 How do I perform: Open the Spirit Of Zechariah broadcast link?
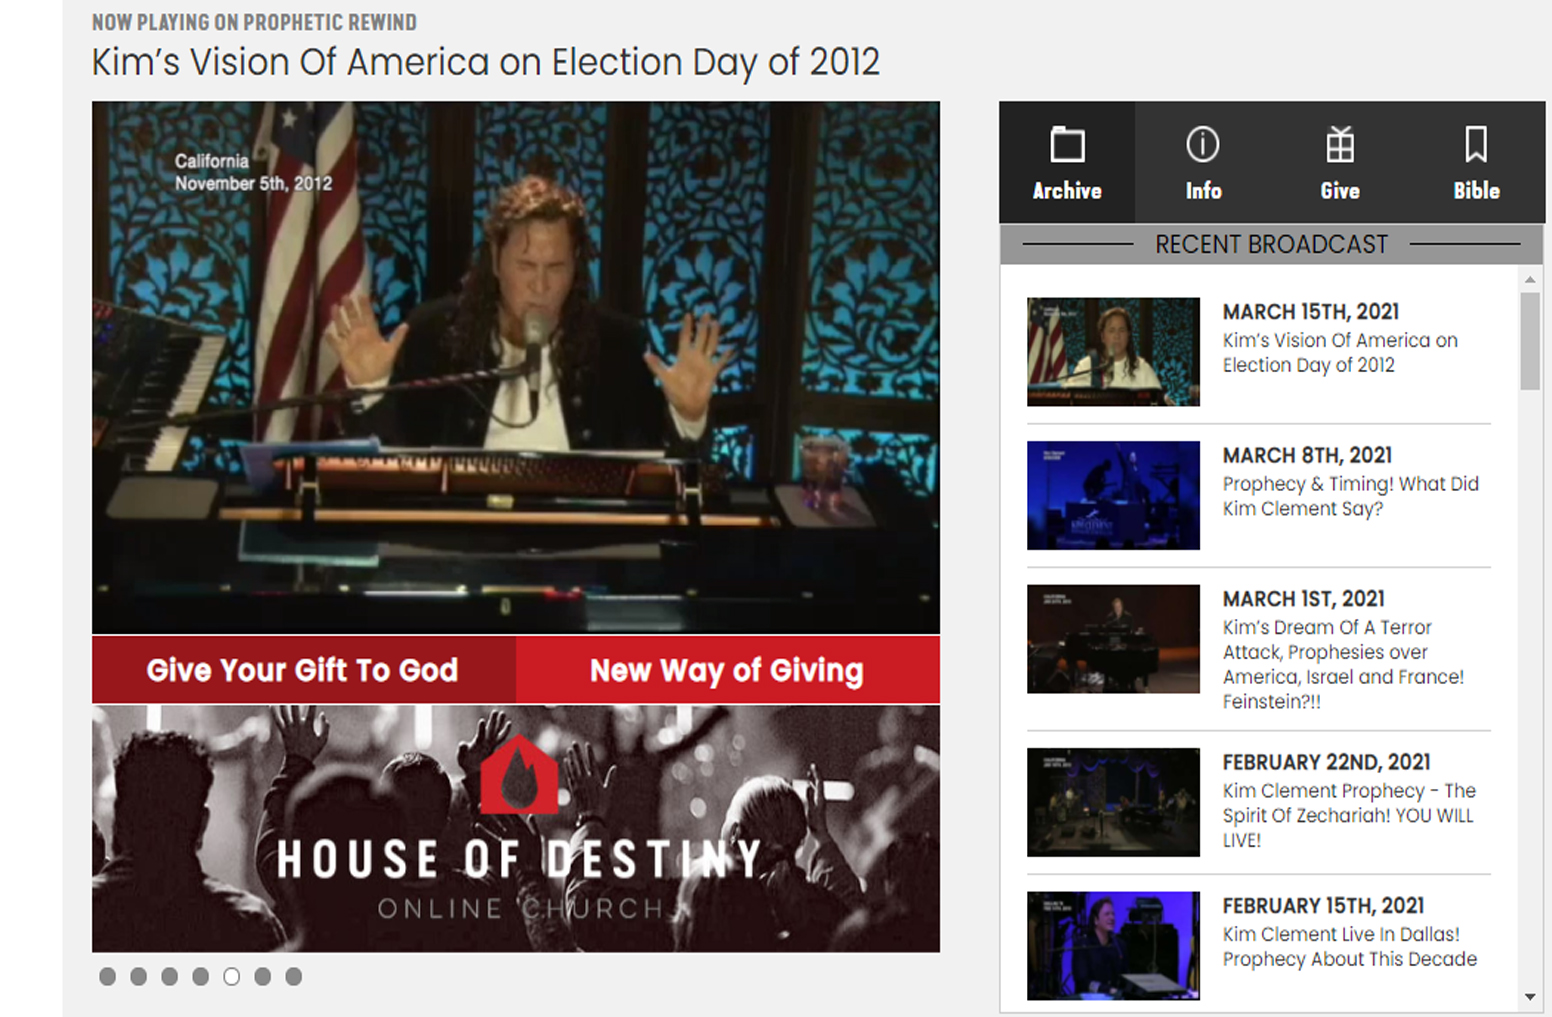pyautogui.click(x=1349, y=815)
